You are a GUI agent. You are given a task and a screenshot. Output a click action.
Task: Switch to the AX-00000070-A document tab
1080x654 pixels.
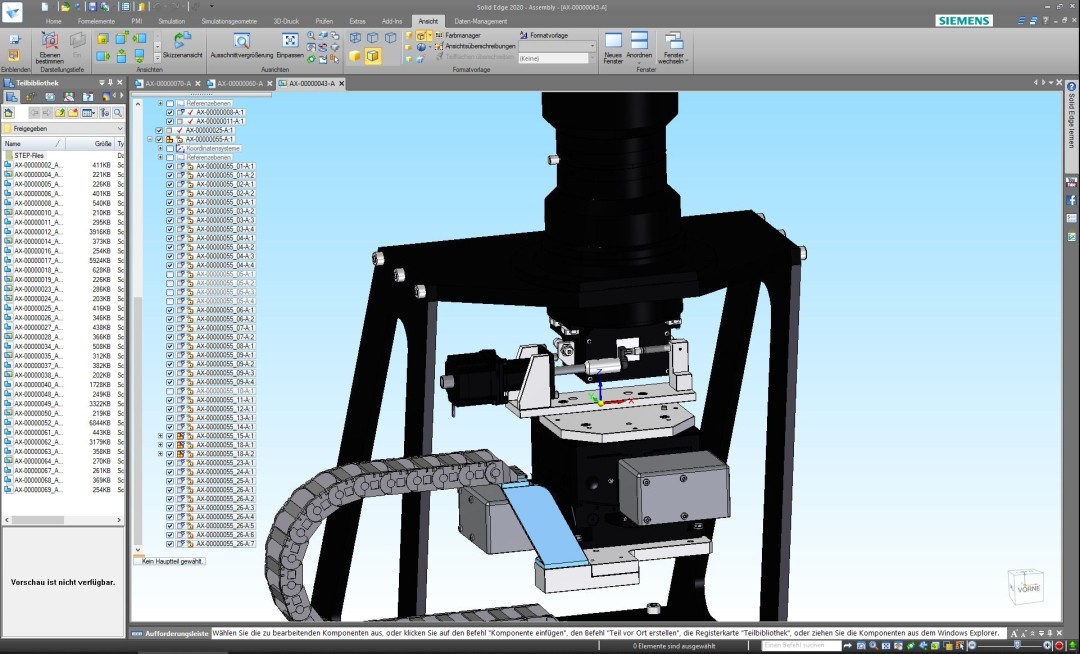tap(168, 84)
